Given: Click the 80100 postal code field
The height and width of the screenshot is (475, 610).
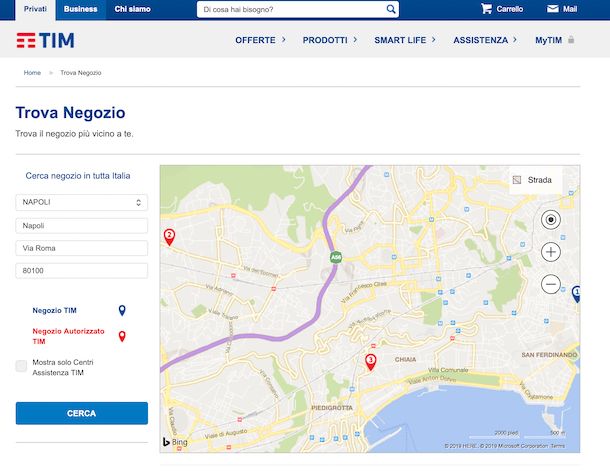Looking at the screenshot, I should [82, 271].
